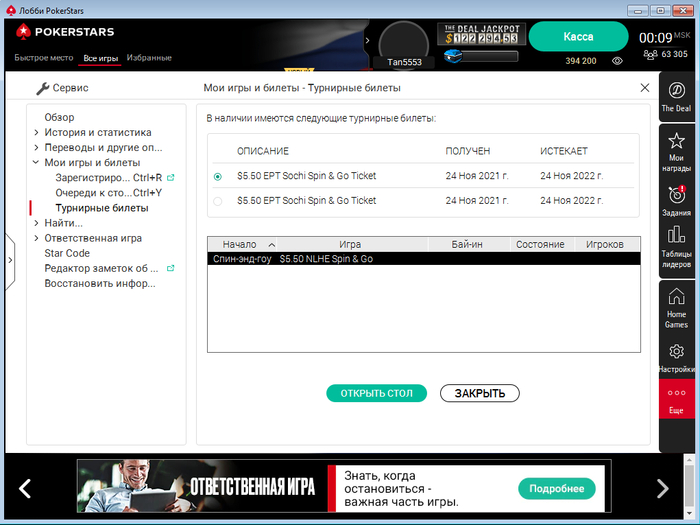Click the first ticket's expiry date 24 Ноя 2022
Viewport: 700px width, 525px height.
point(571,176)
